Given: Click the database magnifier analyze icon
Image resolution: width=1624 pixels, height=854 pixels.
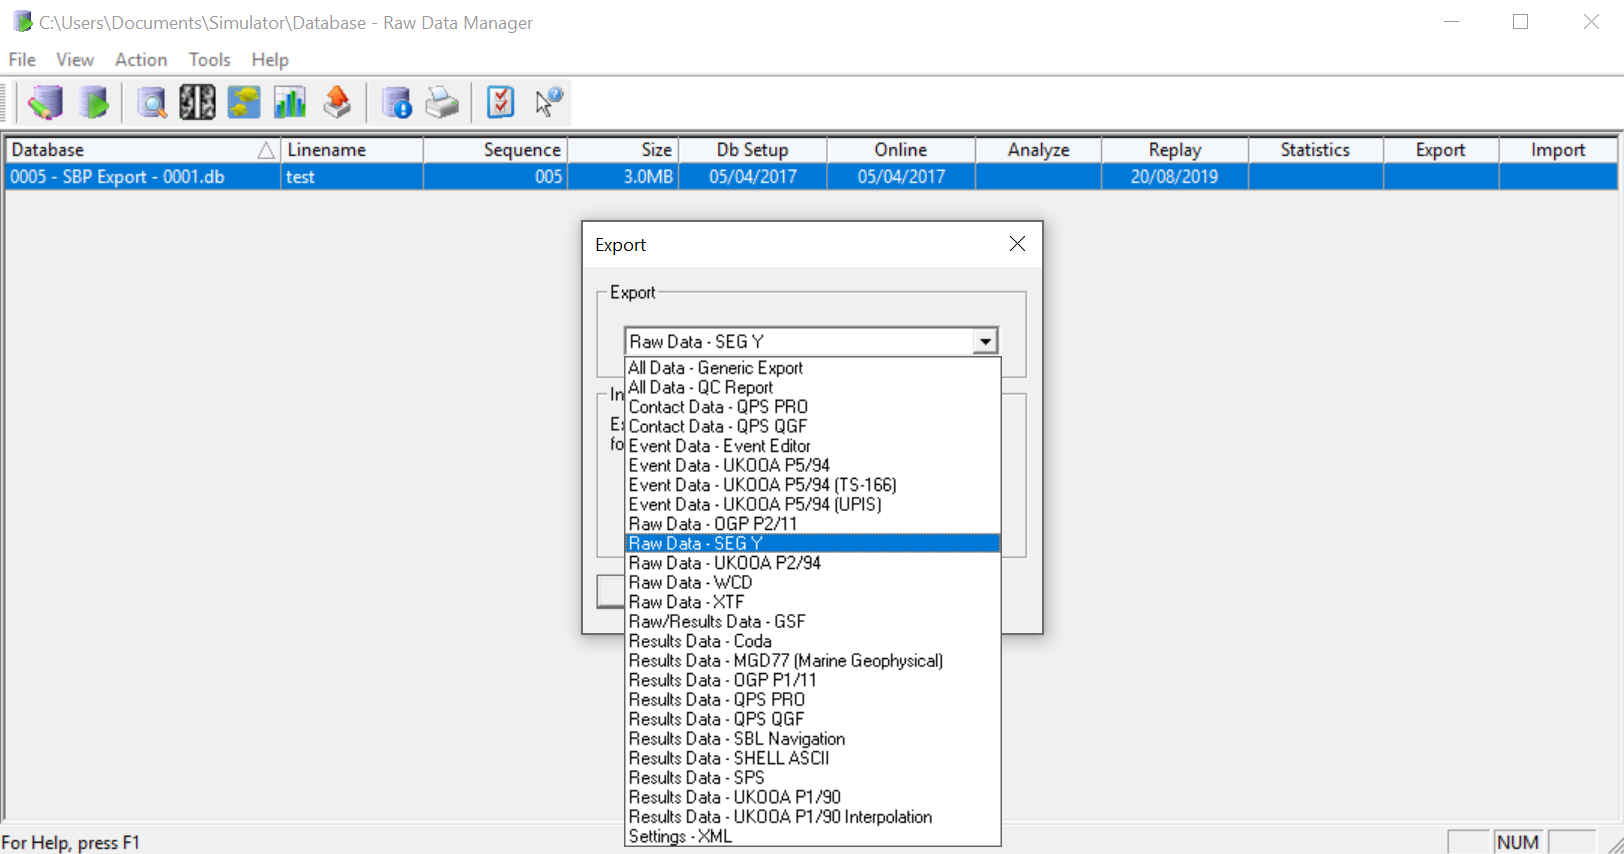Looking at the screenshot, I should (151, 102).
